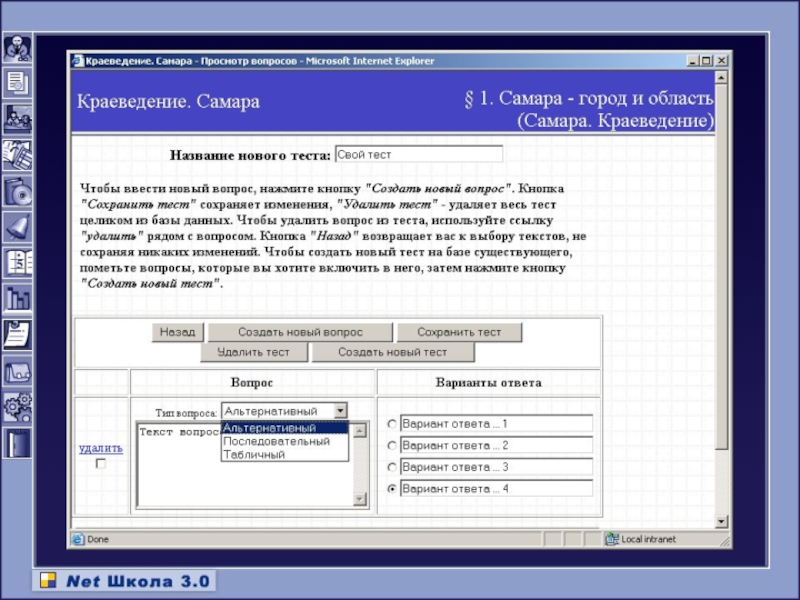This screenshot has height=600, width=800.
Task: Open the bar chart reports sidebar icon
Action: (x=18, y=298)
